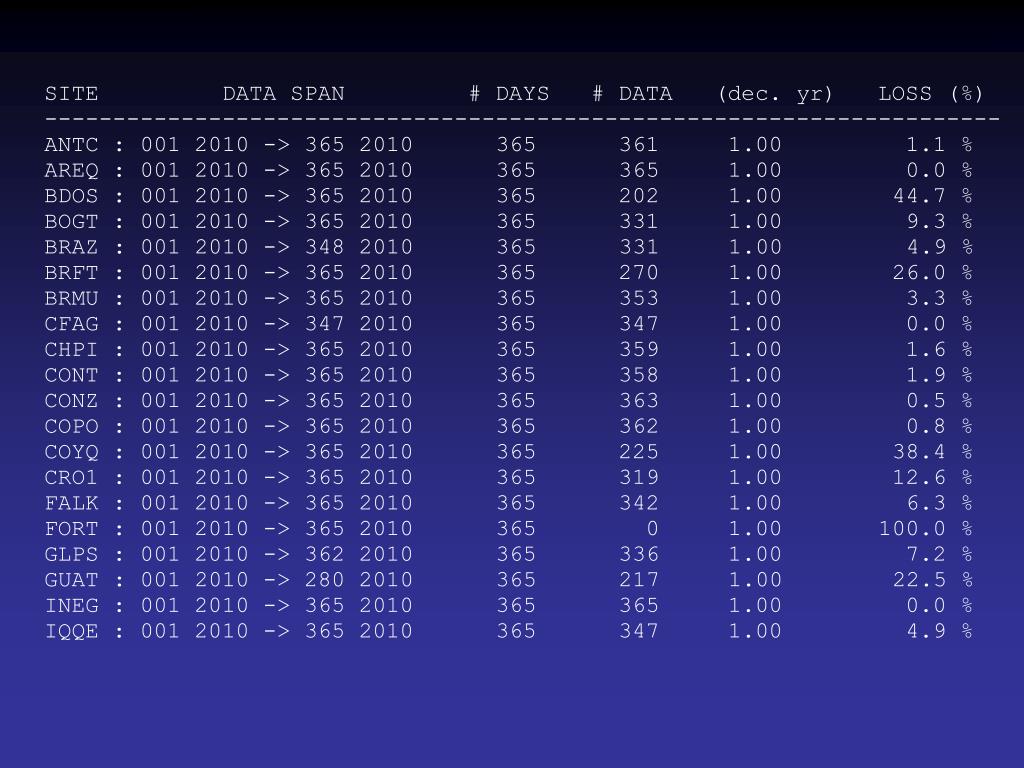Click the 1.9 % loss value for CONT
1024x768 pixels.
click(940, 375)
